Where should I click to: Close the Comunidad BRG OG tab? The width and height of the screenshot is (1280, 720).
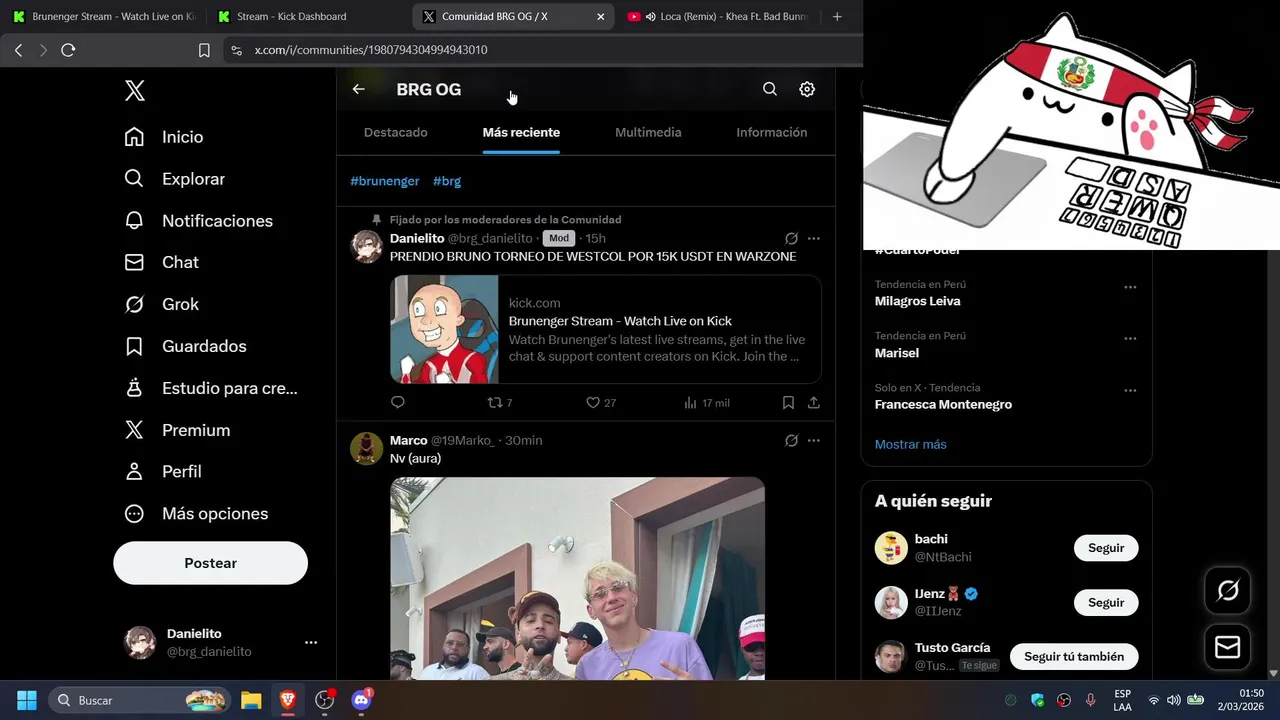click(x=600, y=17)
